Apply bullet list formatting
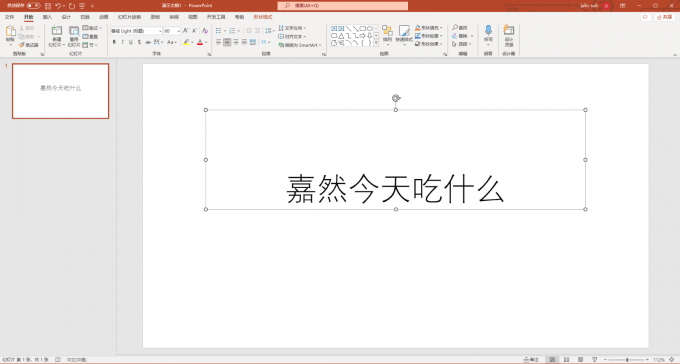680x364 pixels. (x=219, y=31)
